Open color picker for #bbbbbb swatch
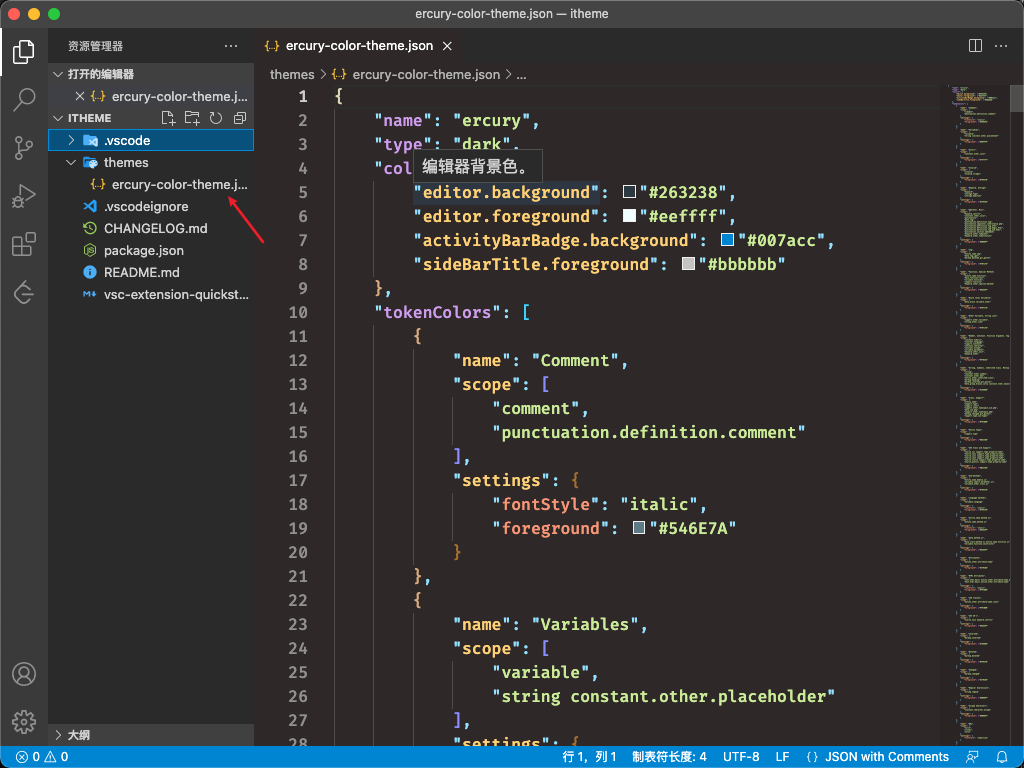 (688, 264)
